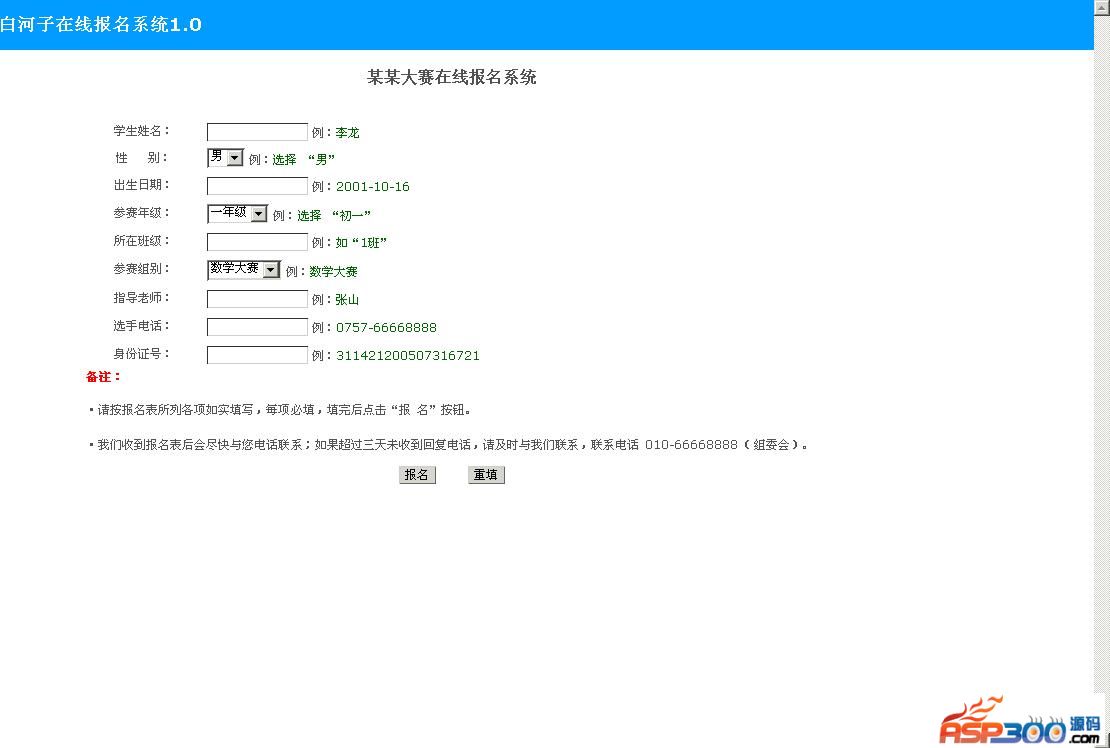Click the scrollbar up arrow

tap(1102, 7)
